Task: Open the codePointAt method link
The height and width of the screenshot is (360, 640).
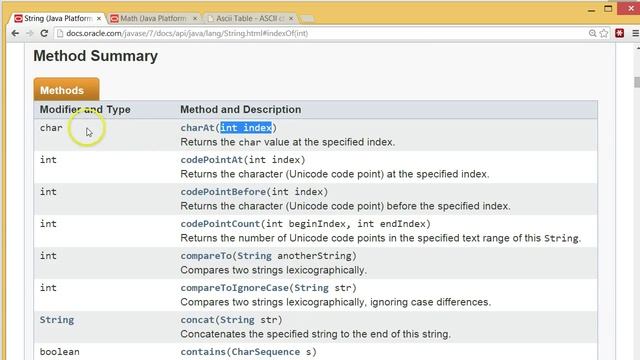Action: [x=211, y=160]
